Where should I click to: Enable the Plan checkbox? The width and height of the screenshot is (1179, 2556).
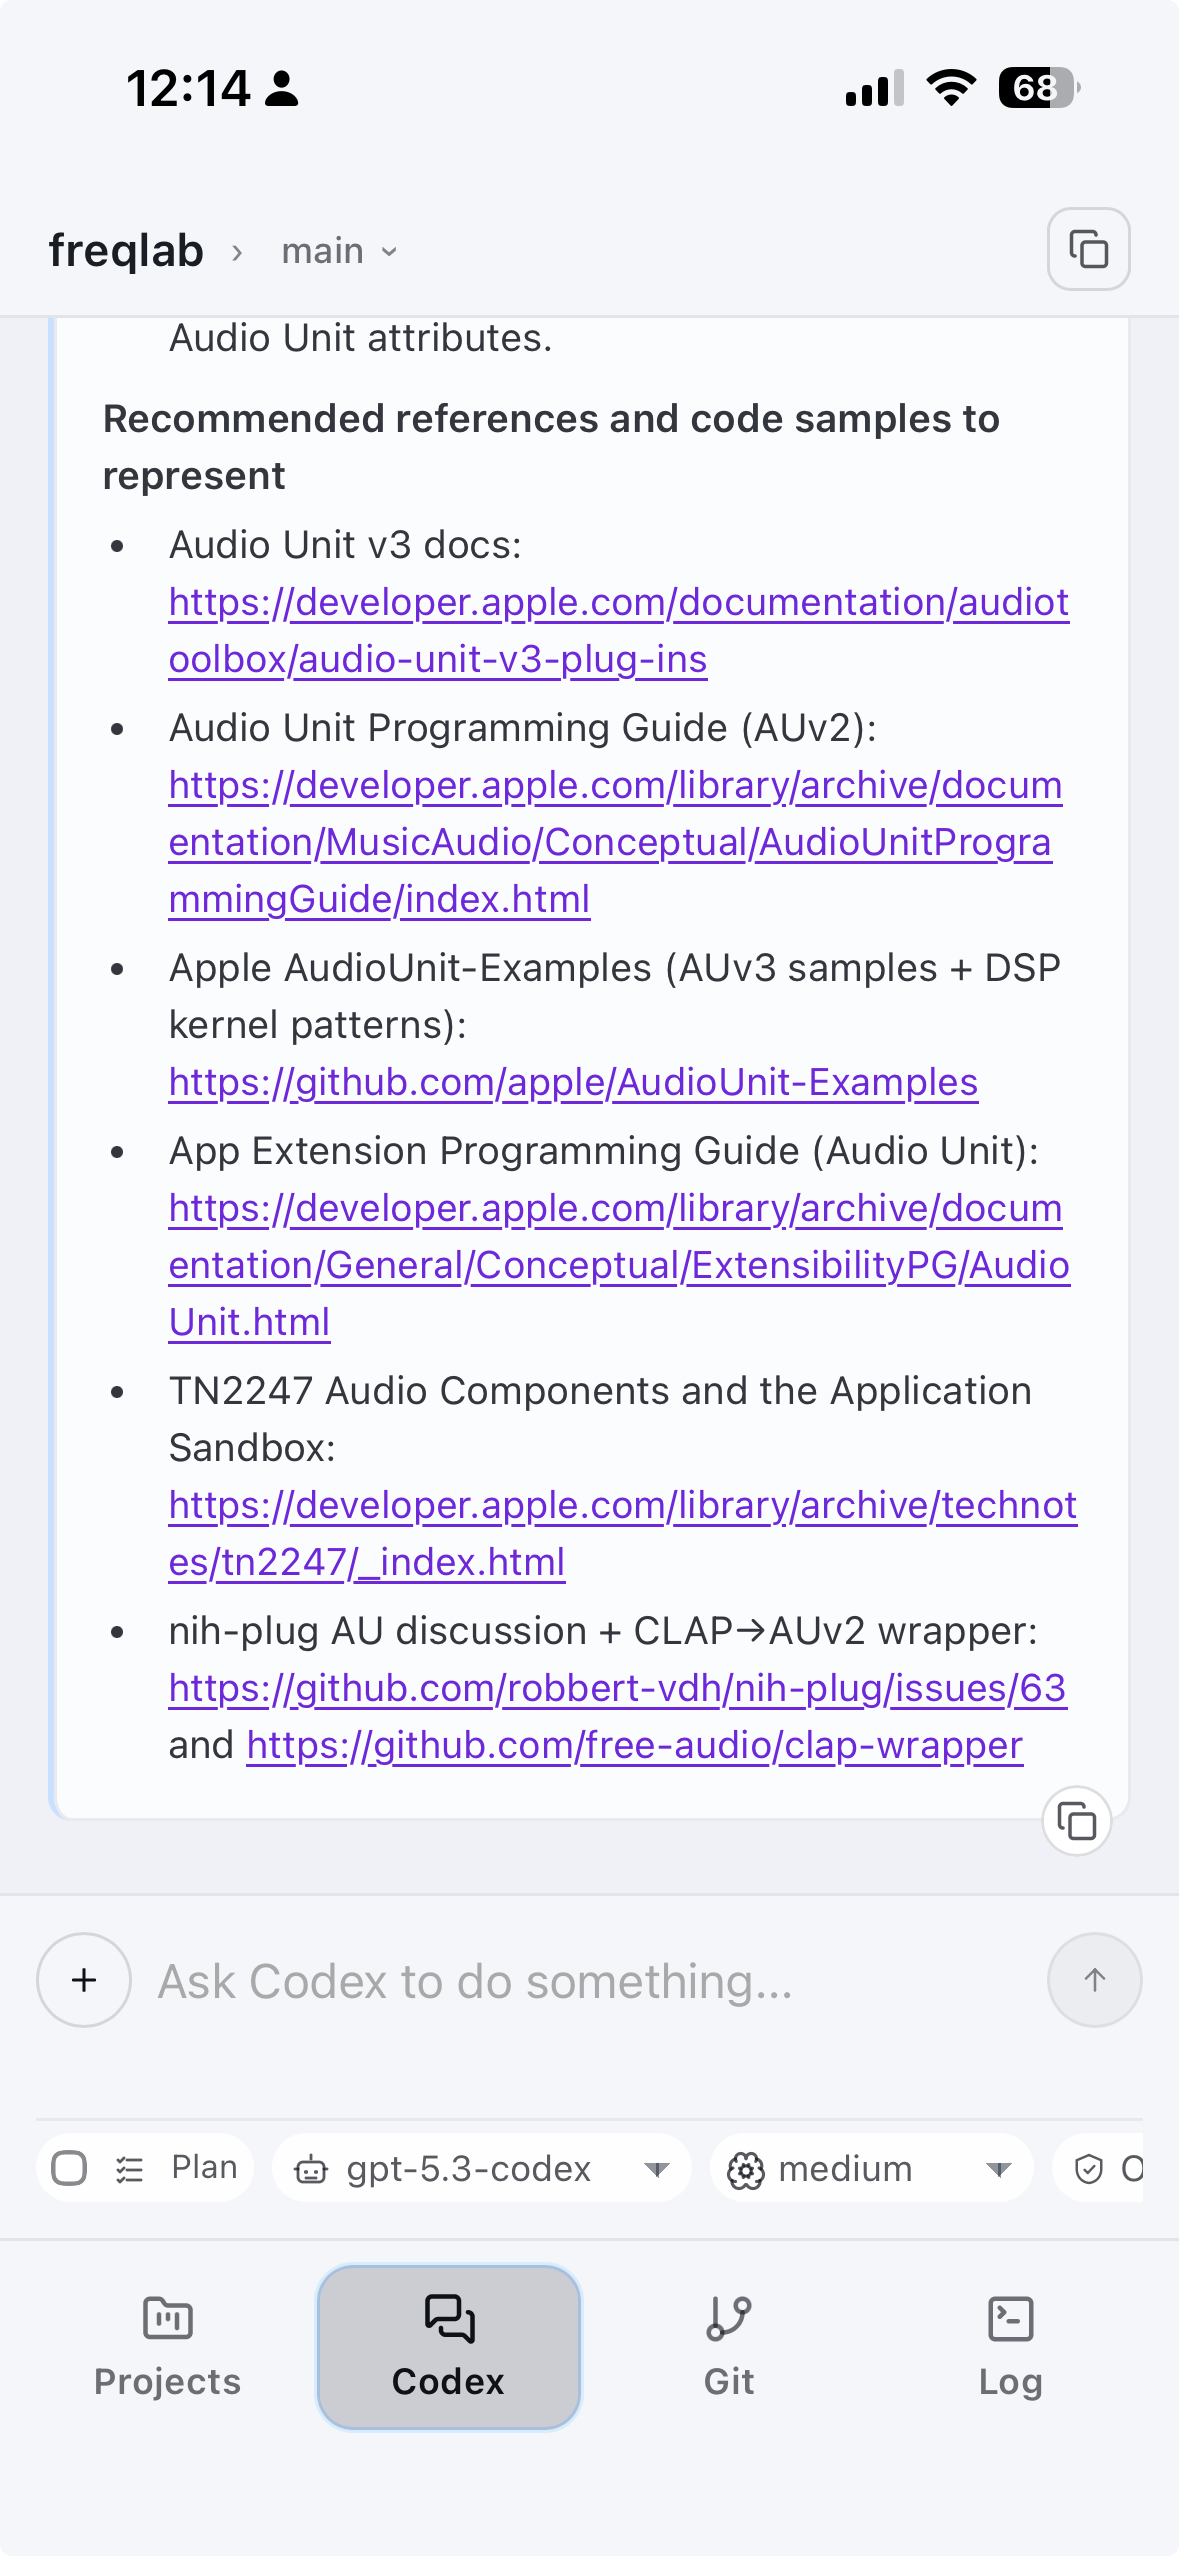[x=69, y=2168]
